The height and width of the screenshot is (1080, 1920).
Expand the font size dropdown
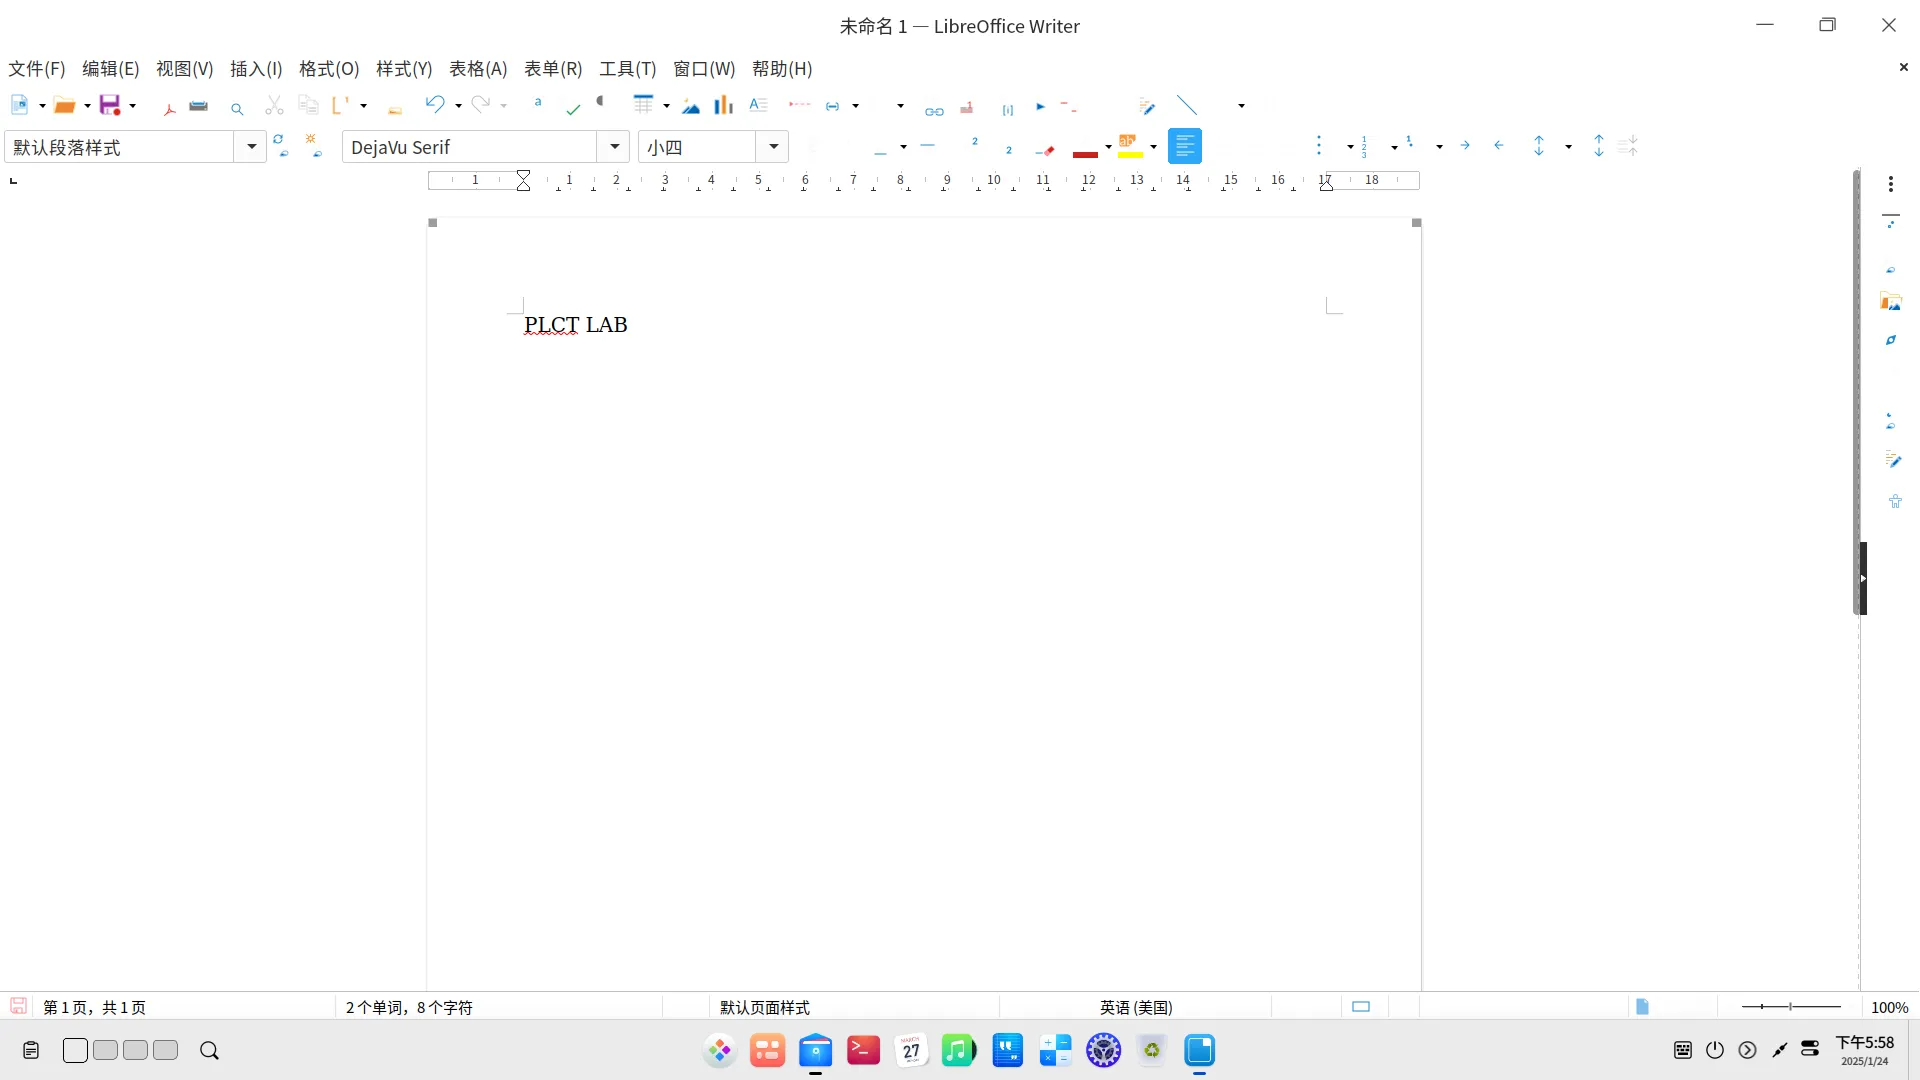(773, 147)
